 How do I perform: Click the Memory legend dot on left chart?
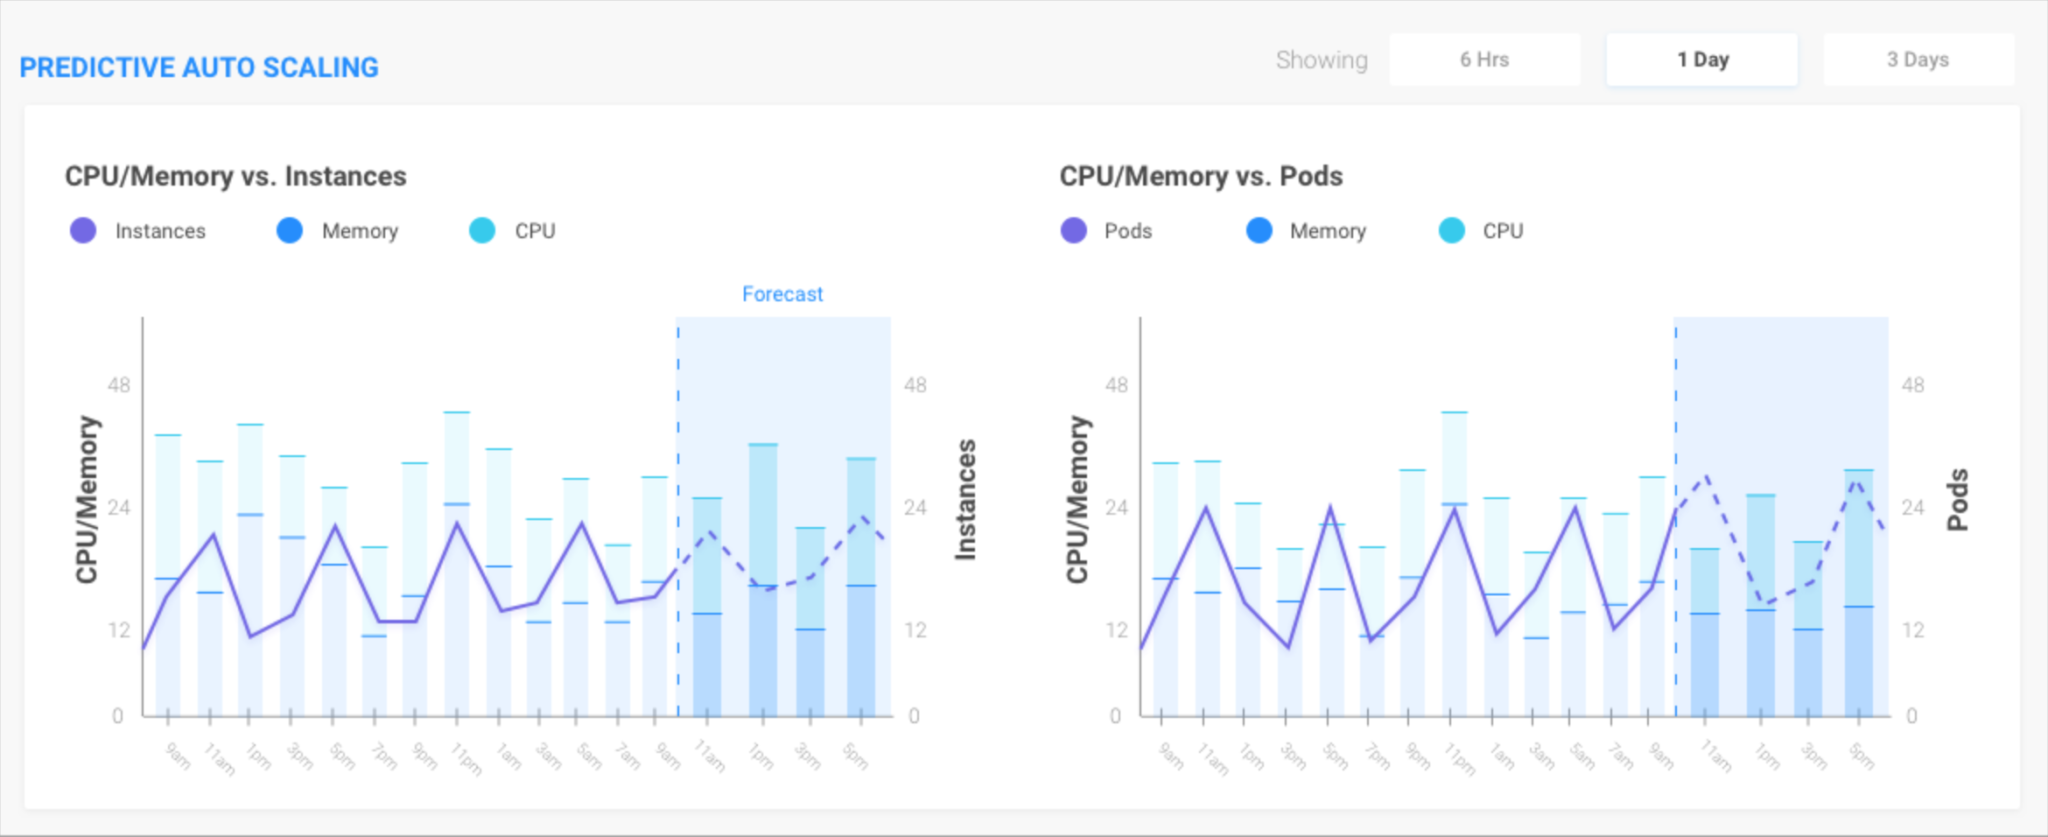coord(288,230)
